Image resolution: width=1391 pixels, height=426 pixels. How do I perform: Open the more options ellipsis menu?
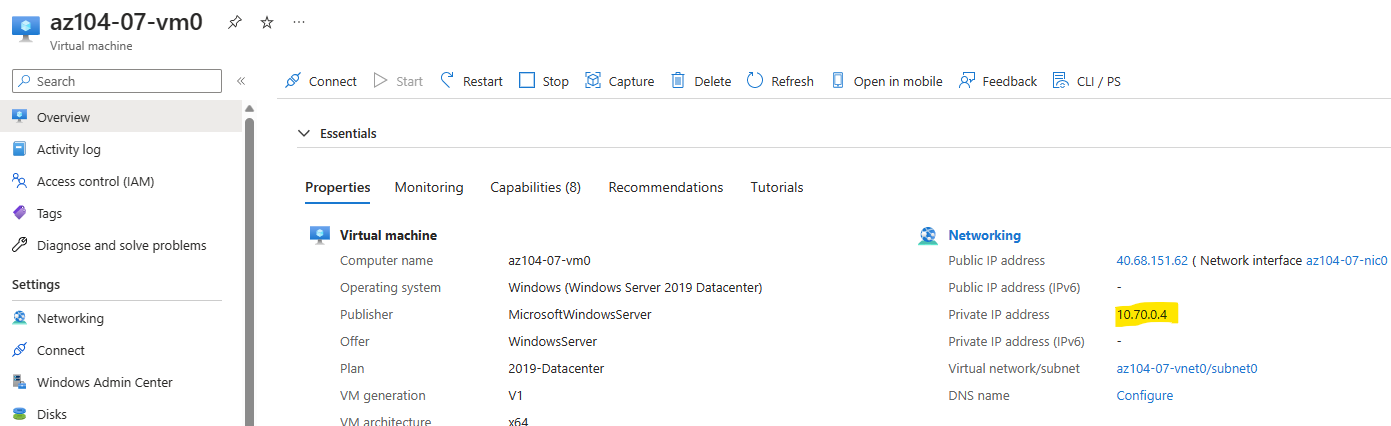click(x=300, y=22)
